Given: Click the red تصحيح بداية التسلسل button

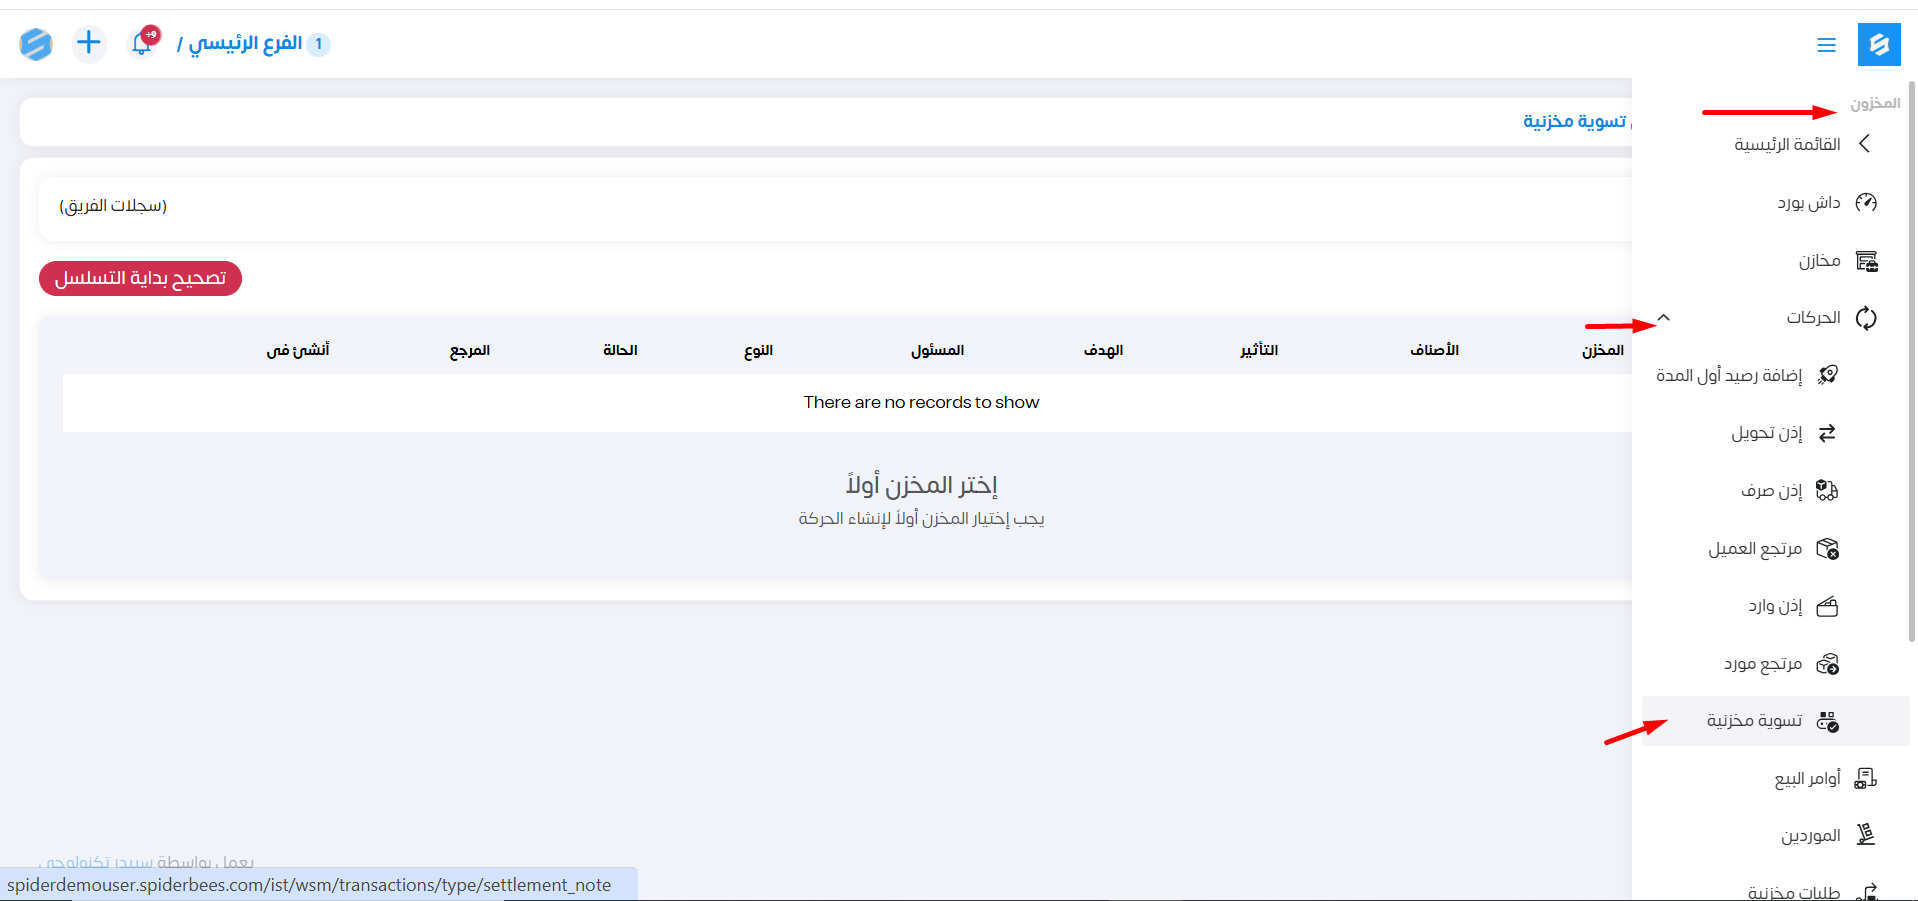Looking at the screenshot, I should click(140, 278).
